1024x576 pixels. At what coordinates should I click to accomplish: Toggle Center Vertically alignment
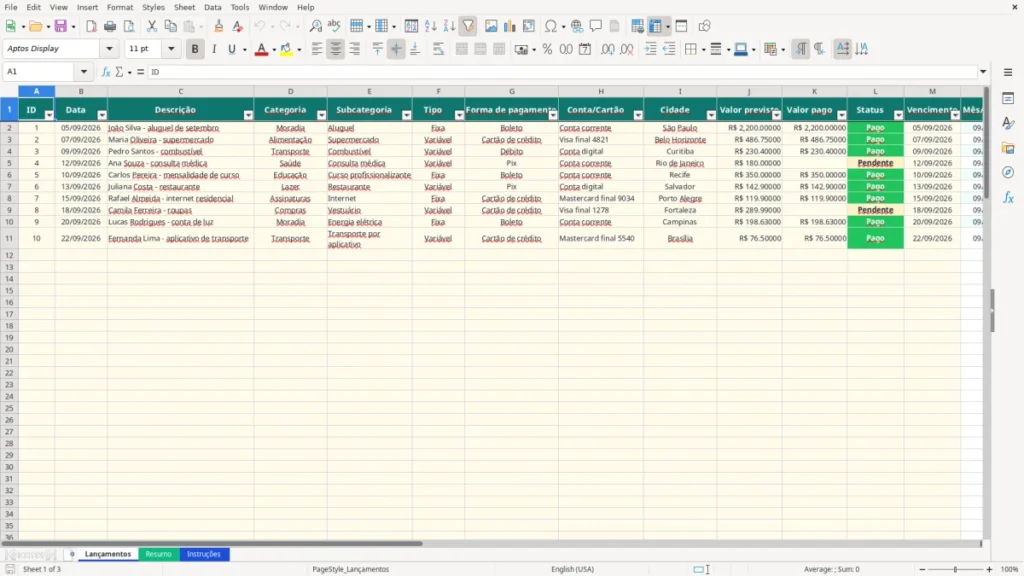[396, 49]
